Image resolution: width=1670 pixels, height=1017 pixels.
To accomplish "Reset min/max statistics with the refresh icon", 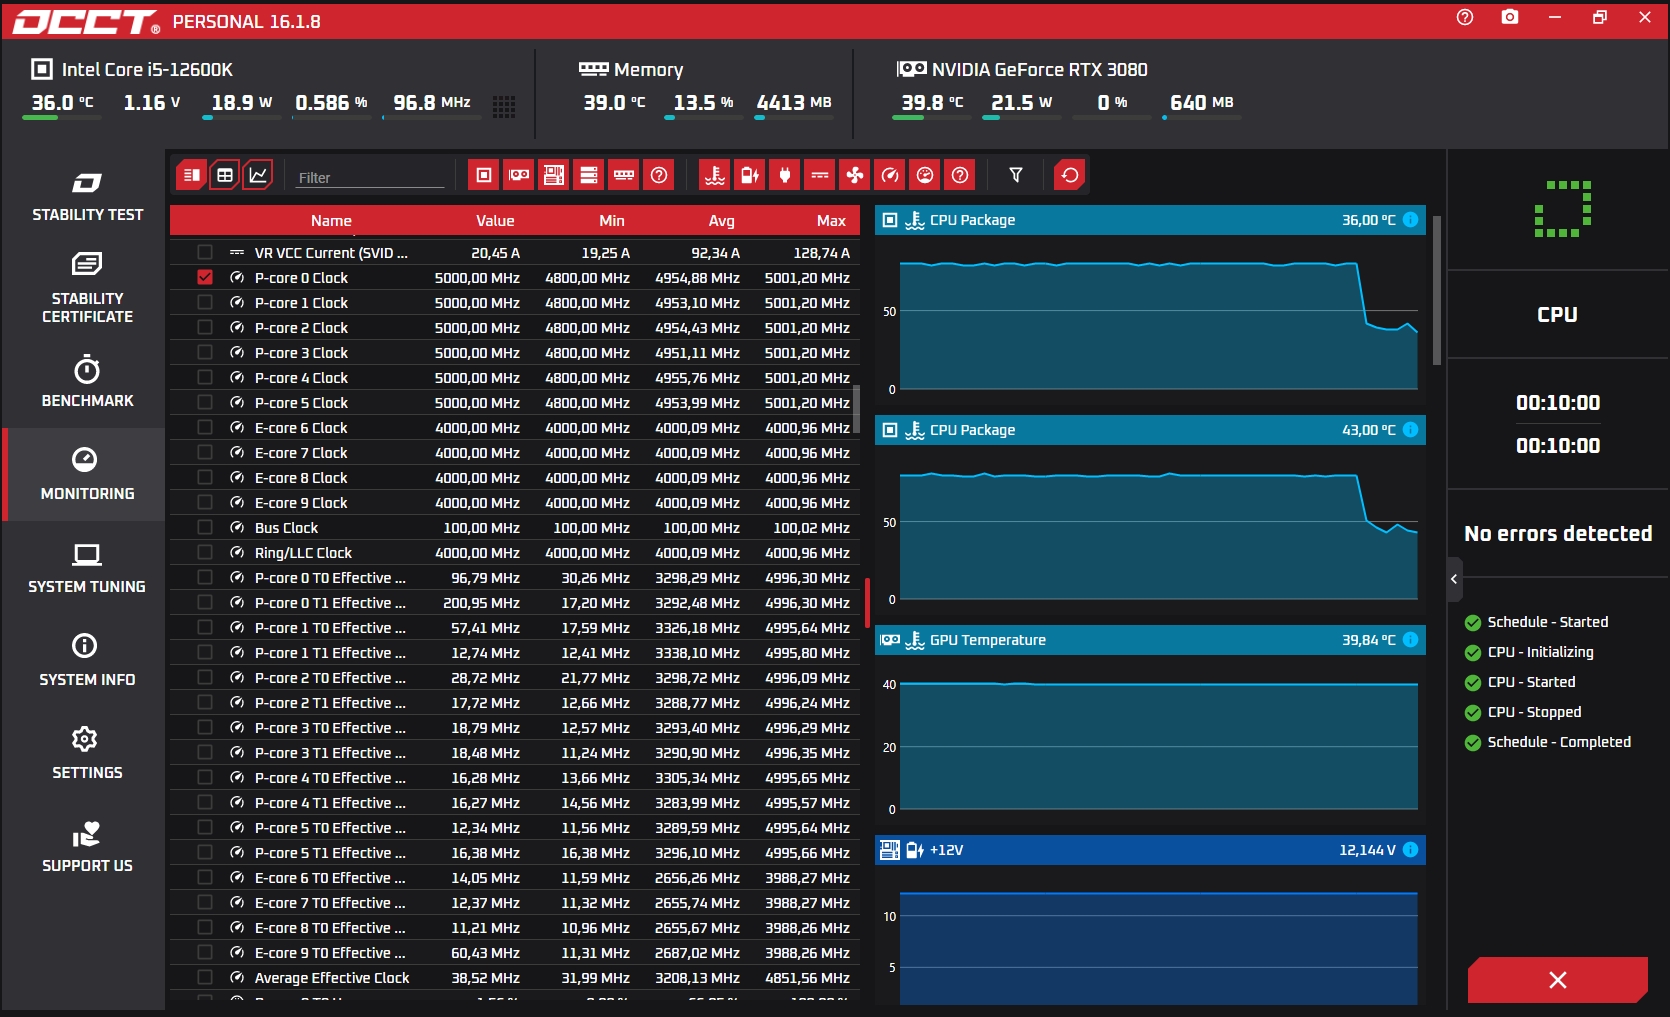I will click(x=1070, y=175).
